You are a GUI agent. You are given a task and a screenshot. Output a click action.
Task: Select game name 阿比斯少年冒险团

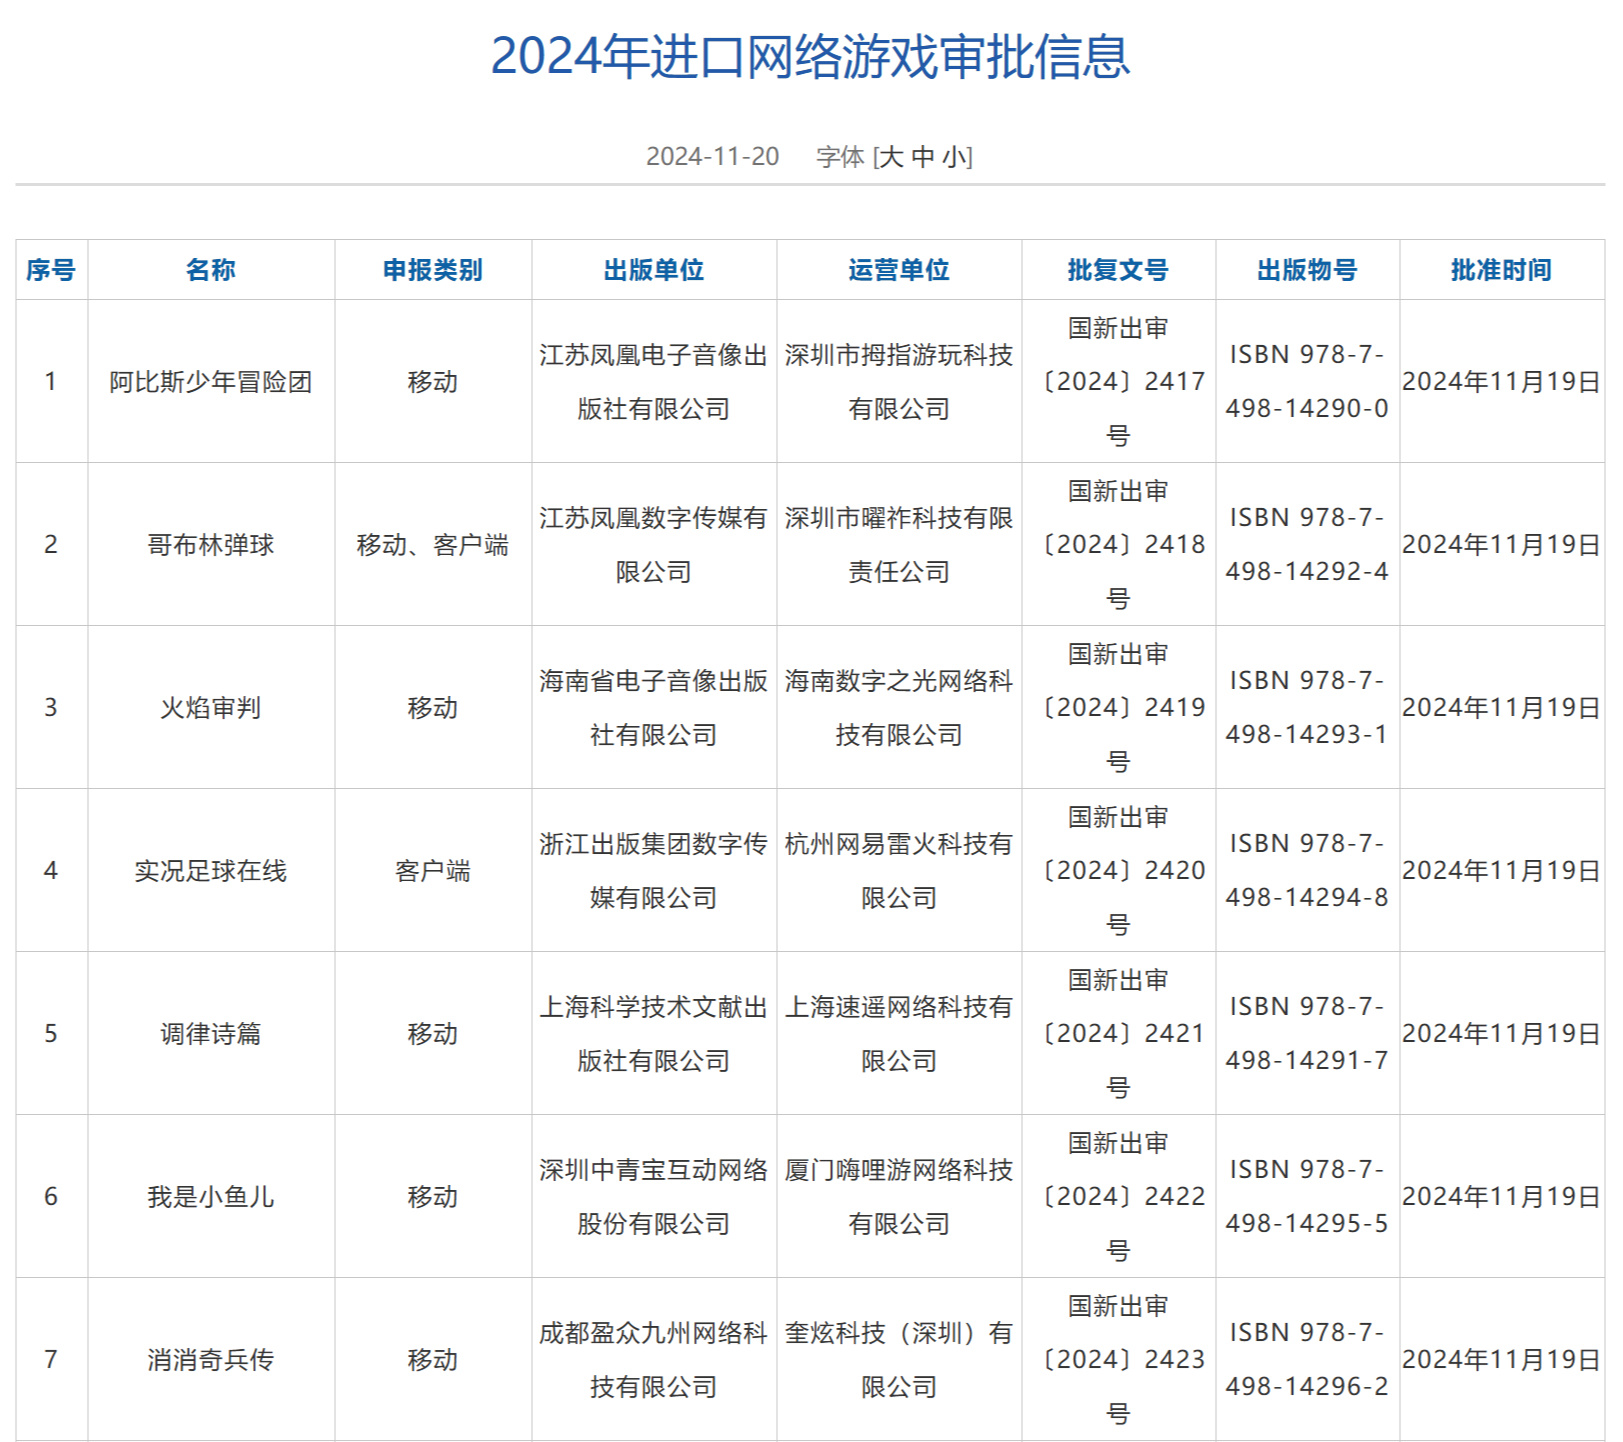click(x=211, y=382)
